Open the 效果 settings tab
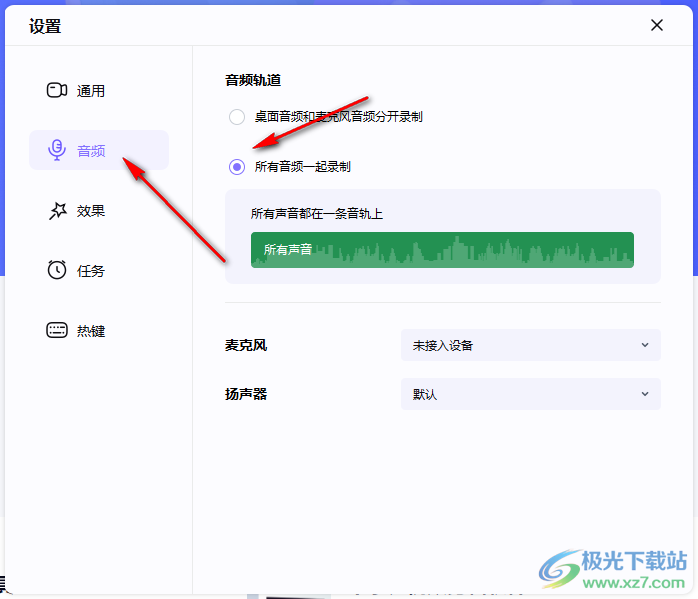698x599 pixels. [91, 211]
